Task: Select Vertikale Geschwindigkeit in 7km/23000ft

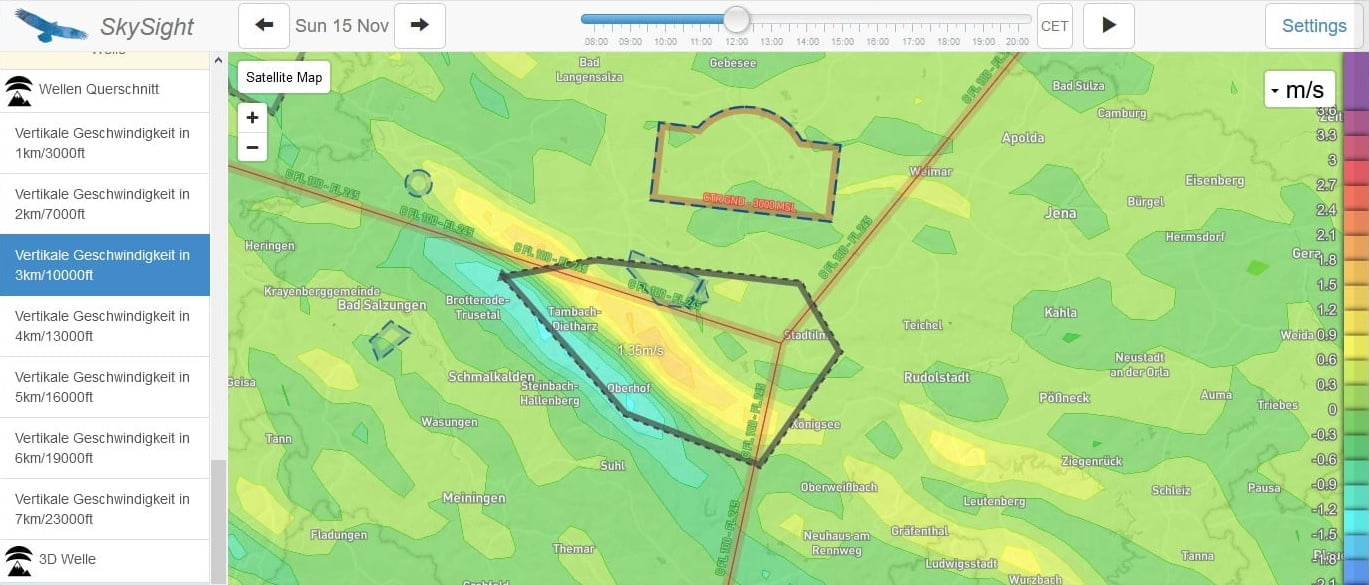Action: click(104, 509)
